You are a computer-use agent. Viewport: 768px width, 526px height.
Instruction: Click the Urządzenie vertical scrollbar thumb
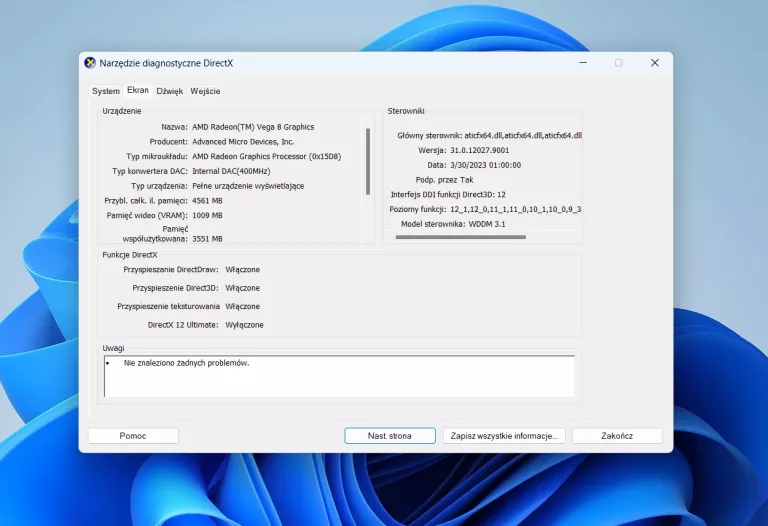tap(368, 162)
